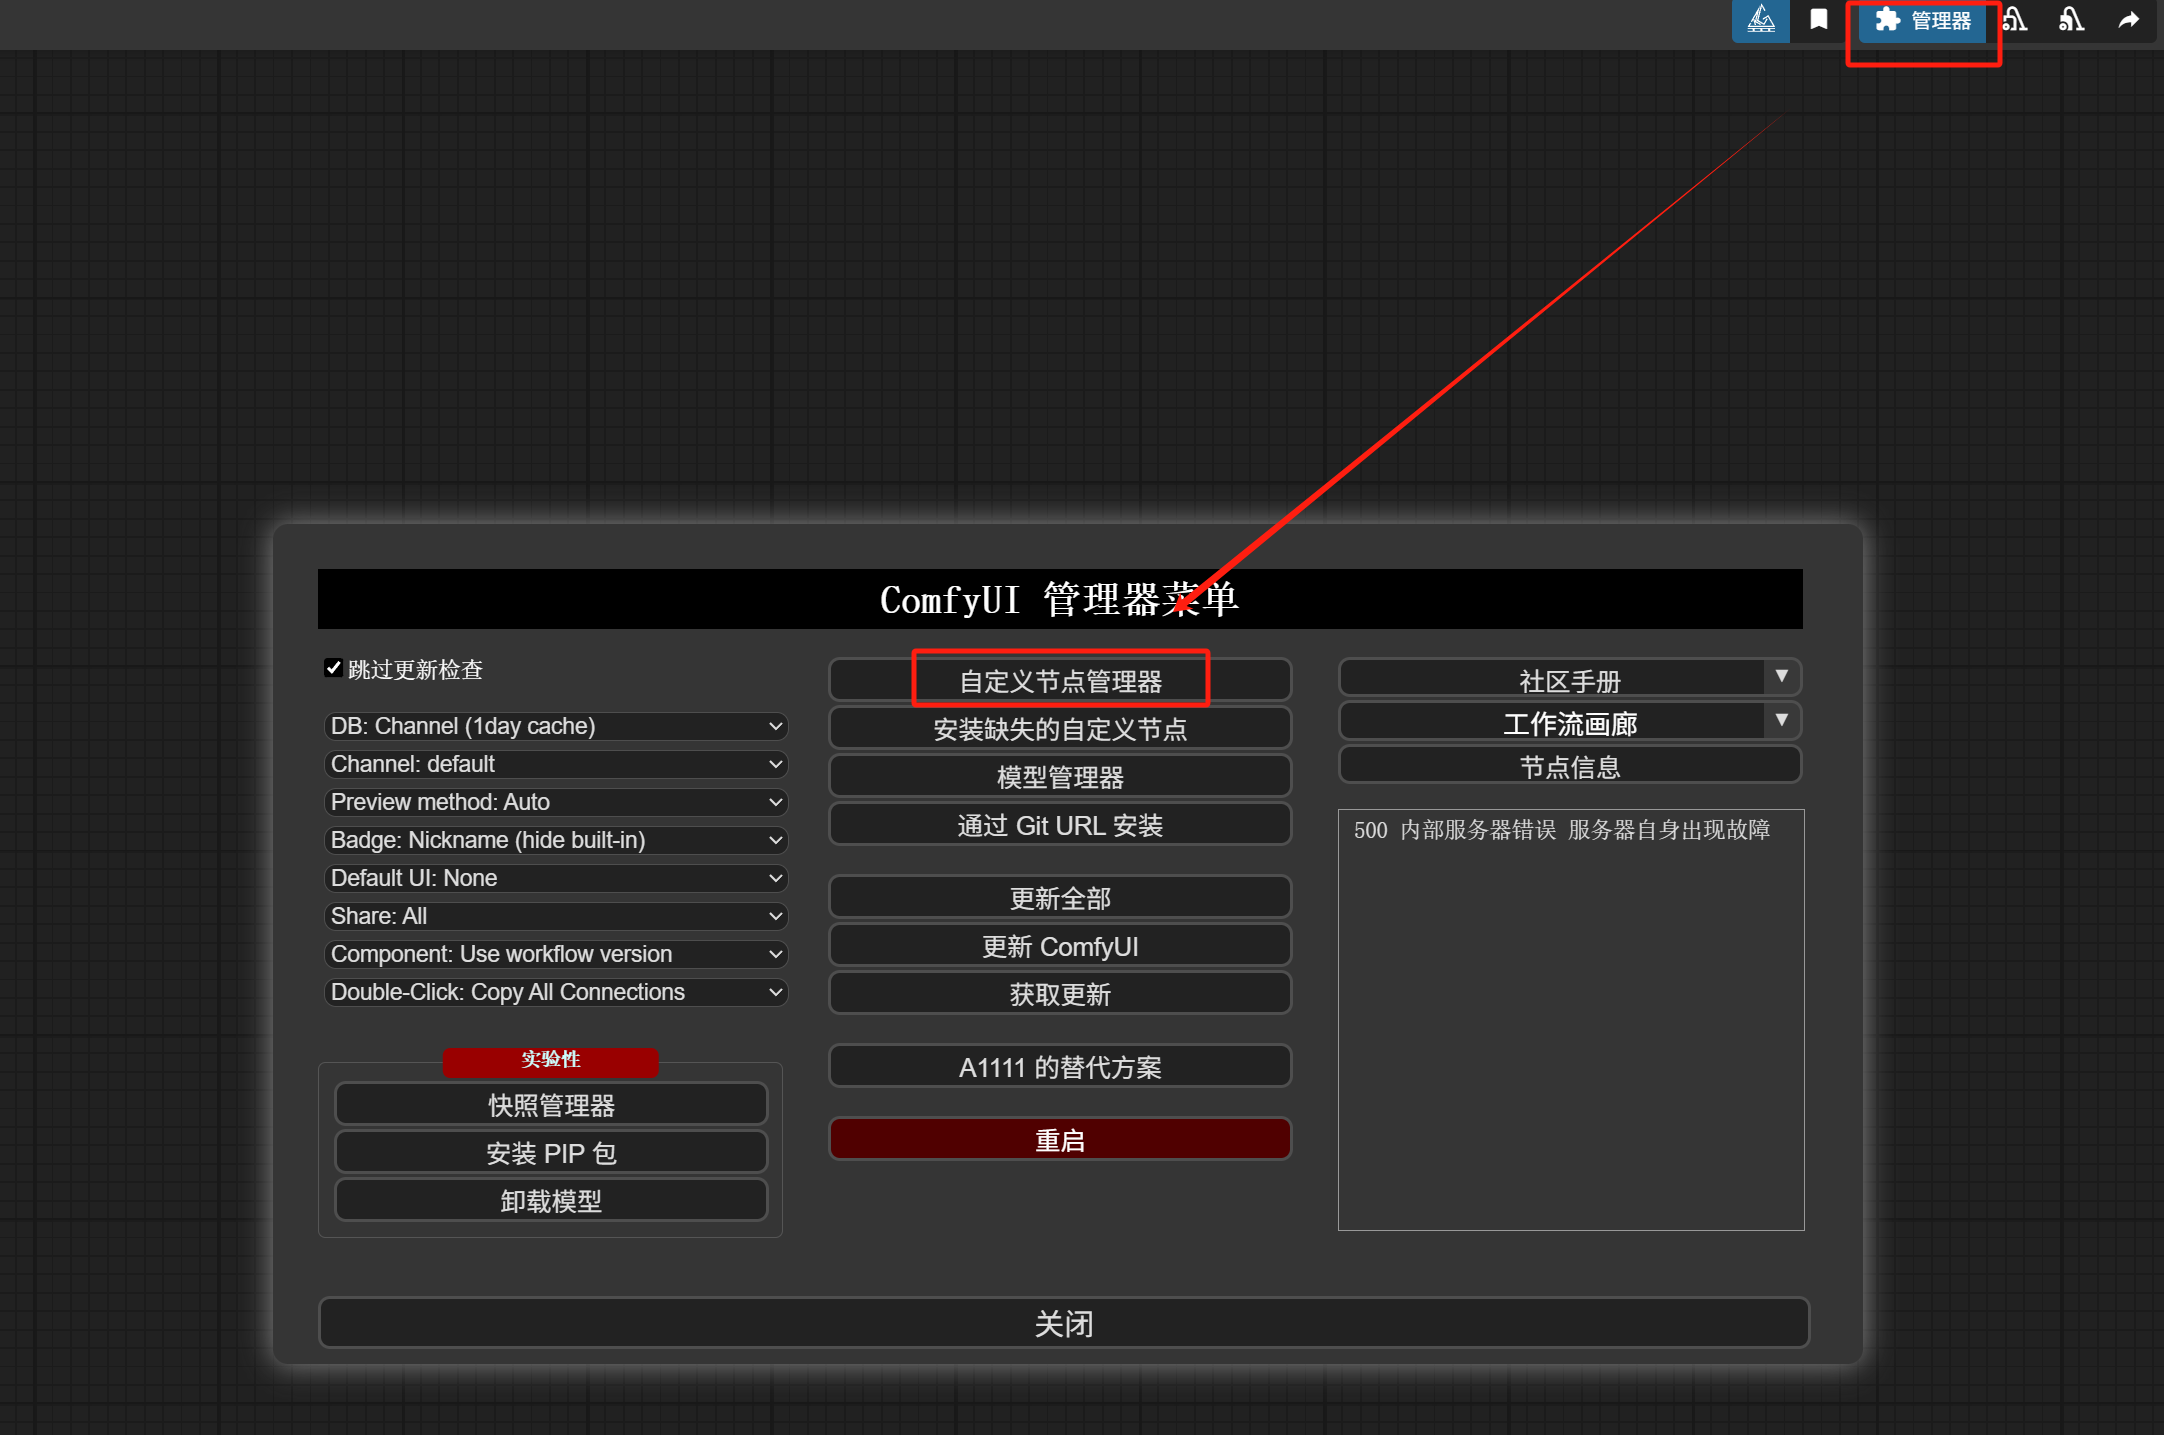Open the DB: Channel (1day cache) dropdown
This screenshot has height=1435, width=2164.
click(556, 726)
